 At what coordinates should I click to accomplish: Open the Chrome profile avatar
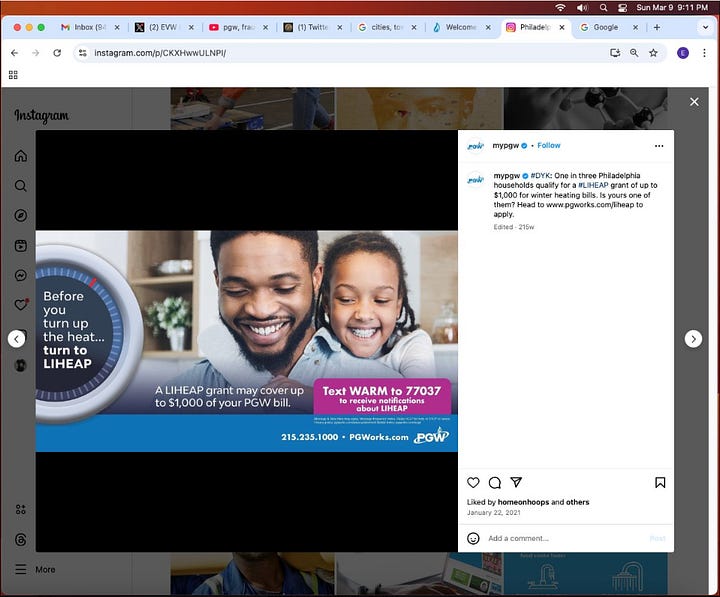point(683,53)
